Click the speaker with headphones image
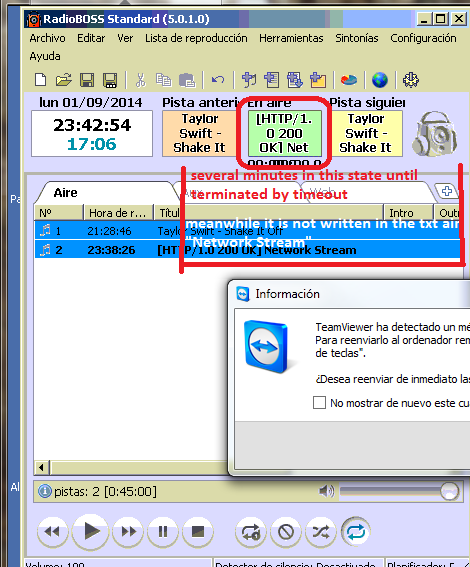The height and width of the screenshot is (567, 470). pos(434,134)
